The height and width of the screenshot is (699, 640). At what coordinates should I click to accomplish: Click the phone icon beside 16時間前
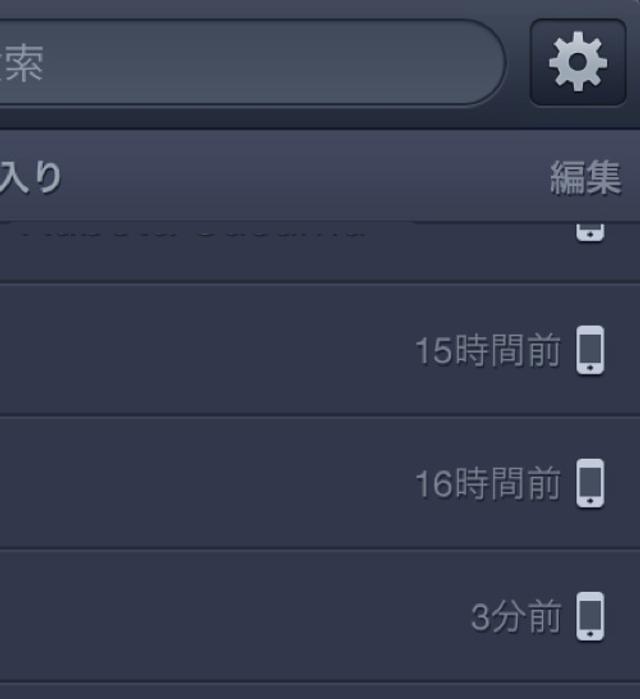pos(590,483)
